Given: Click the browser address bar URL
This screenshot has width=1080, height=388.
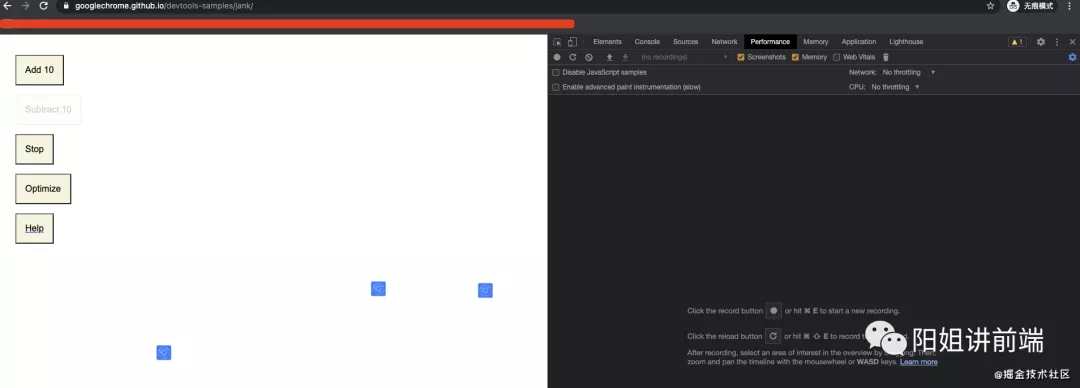Looking at the screenshot, I should click(164, 6).
